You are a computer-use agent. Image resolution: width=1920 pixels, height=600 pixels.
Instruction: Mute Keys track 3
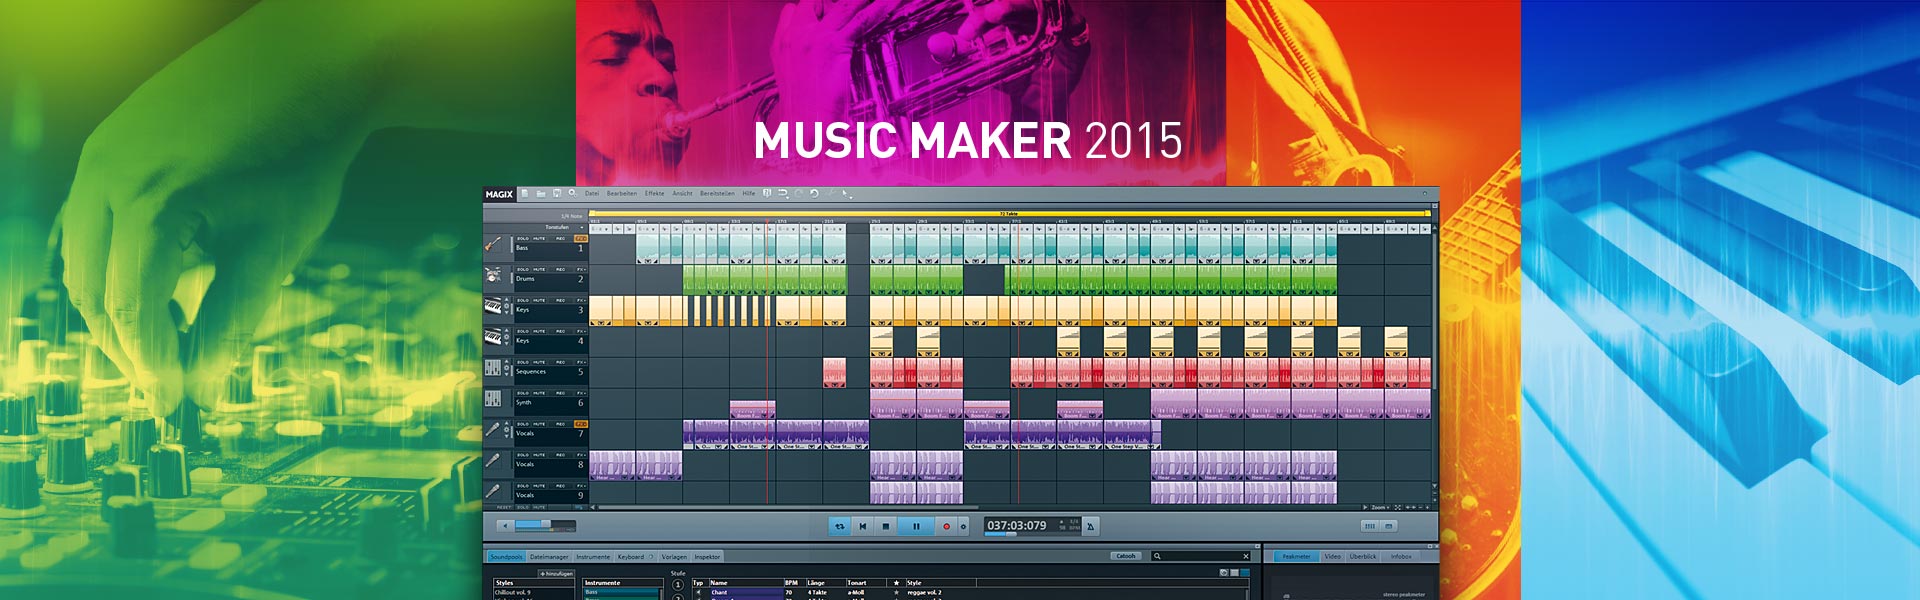[x=539, y=300]
